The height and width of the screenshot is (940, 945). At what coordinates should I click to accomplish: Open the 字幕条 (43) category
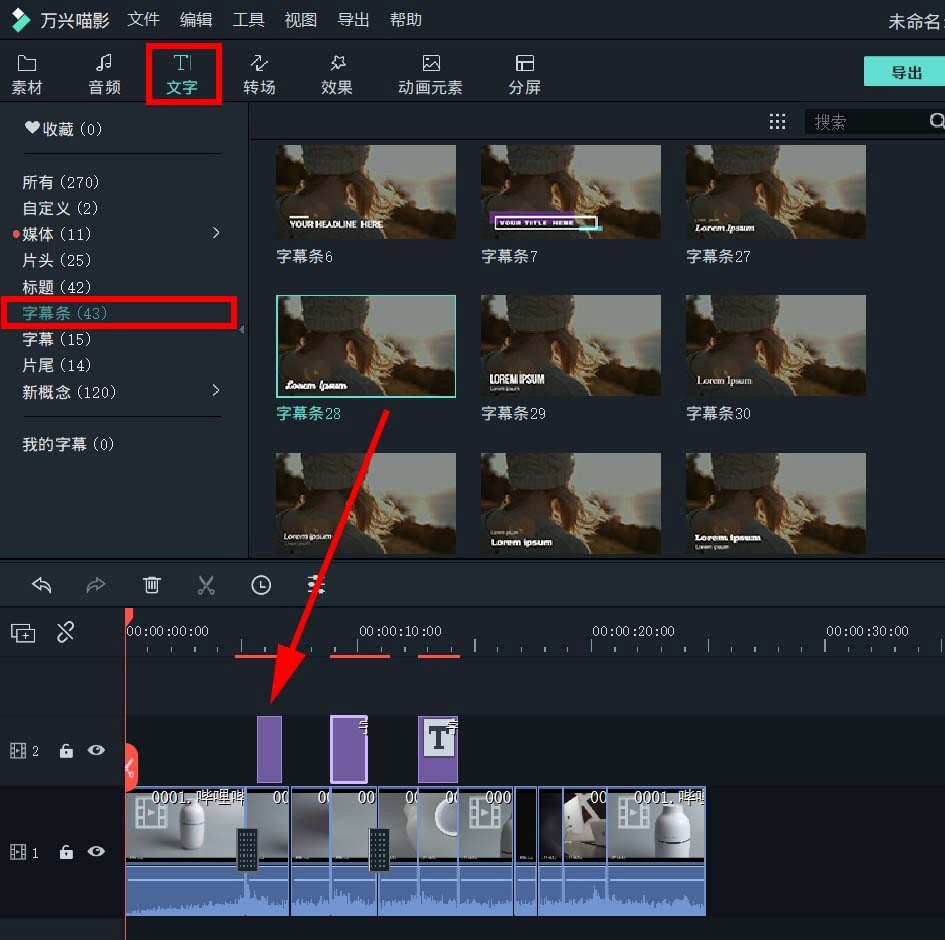(x=66, y=313)
